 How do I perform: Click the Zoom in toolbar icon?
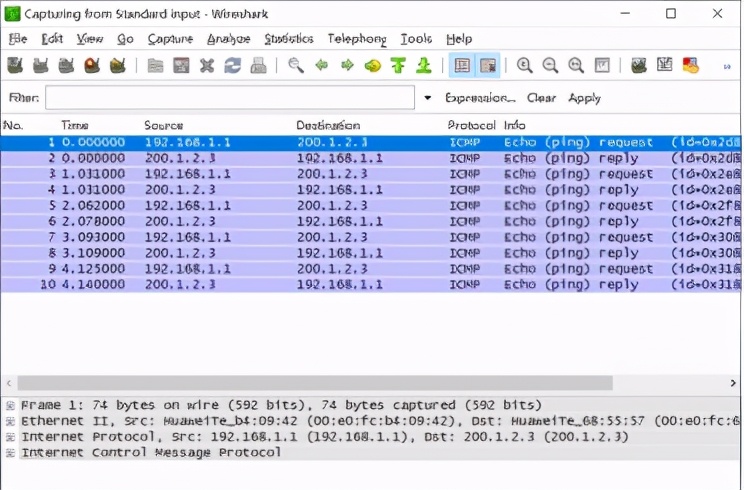point(524,66)
